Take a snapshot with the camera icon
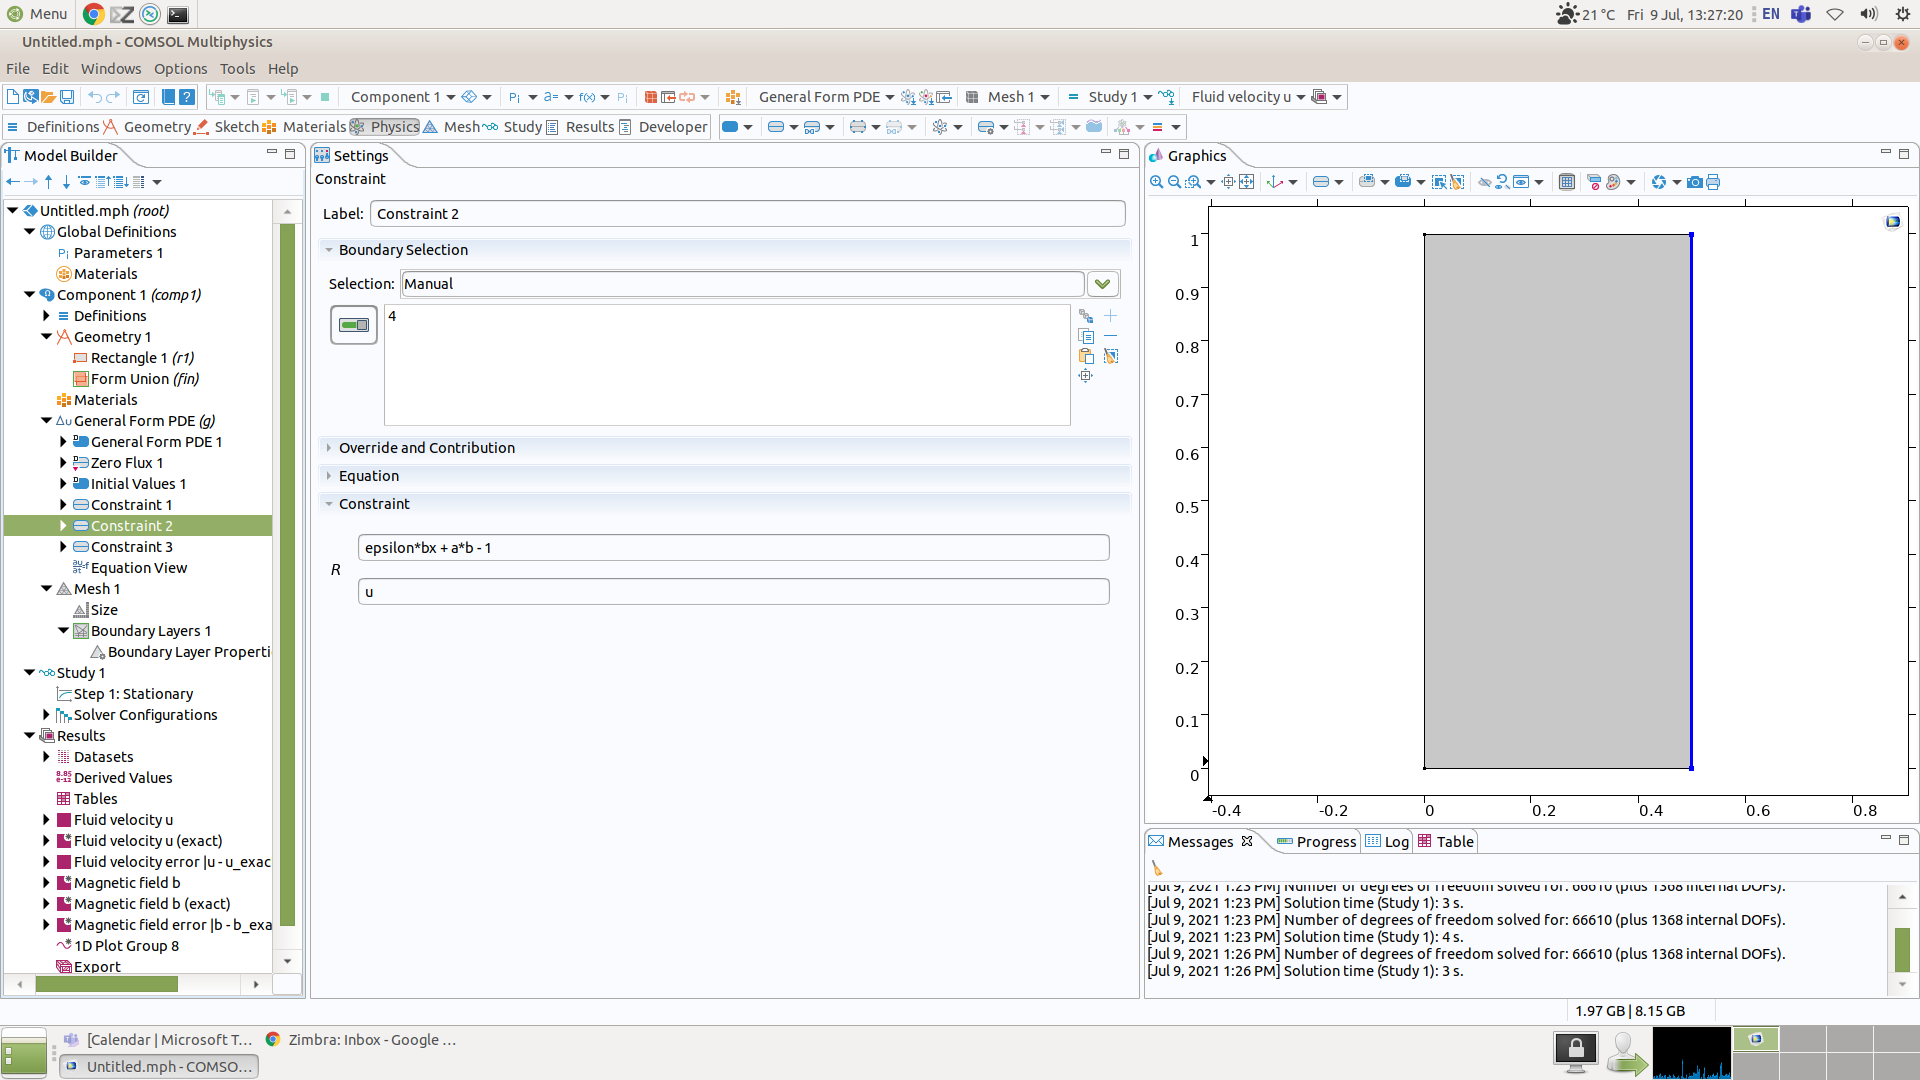 1694,182
